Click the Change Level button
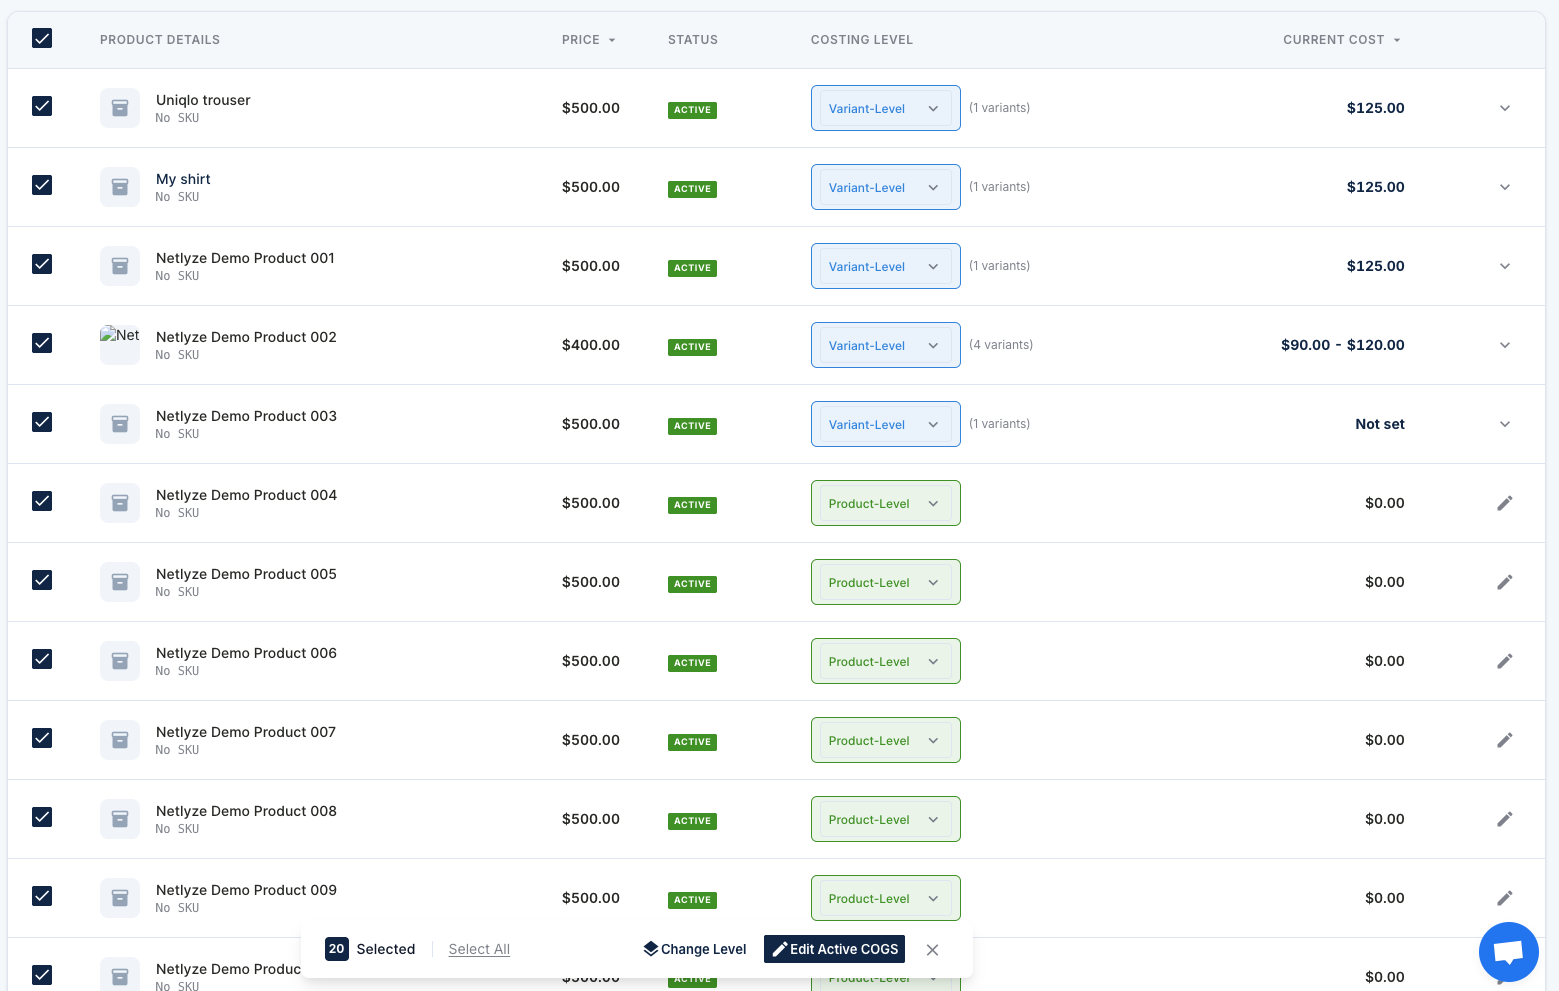Screen dimensions: 1559x991 (695, 949)
